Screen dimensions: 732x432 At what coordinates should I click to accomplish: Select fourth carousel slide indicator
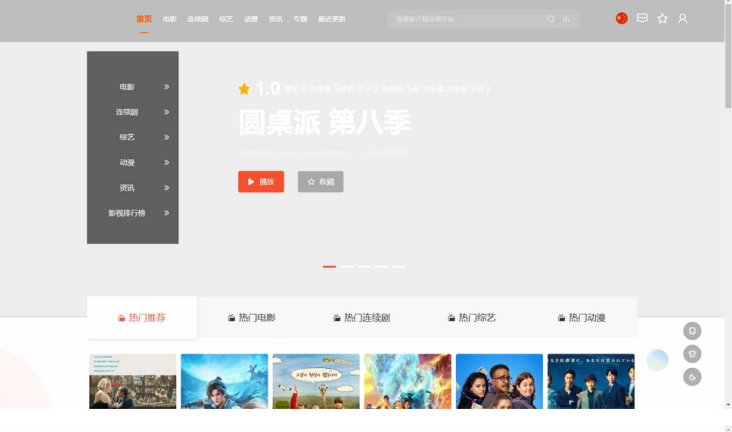(381, 267)
